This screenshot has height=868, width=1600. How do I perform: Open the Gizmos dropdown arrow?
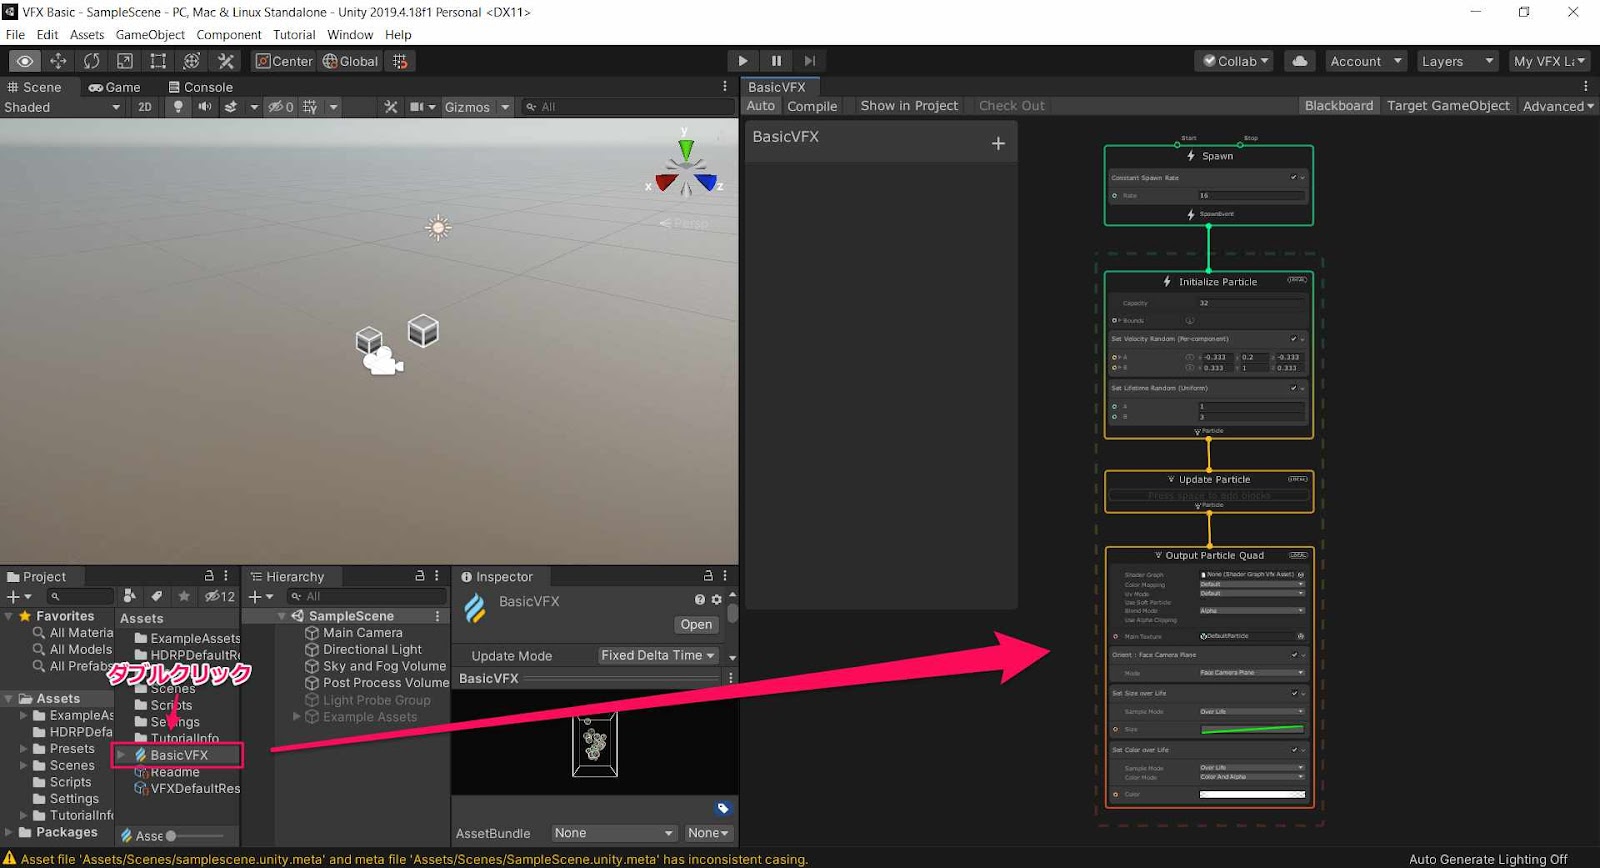point(505,107)
